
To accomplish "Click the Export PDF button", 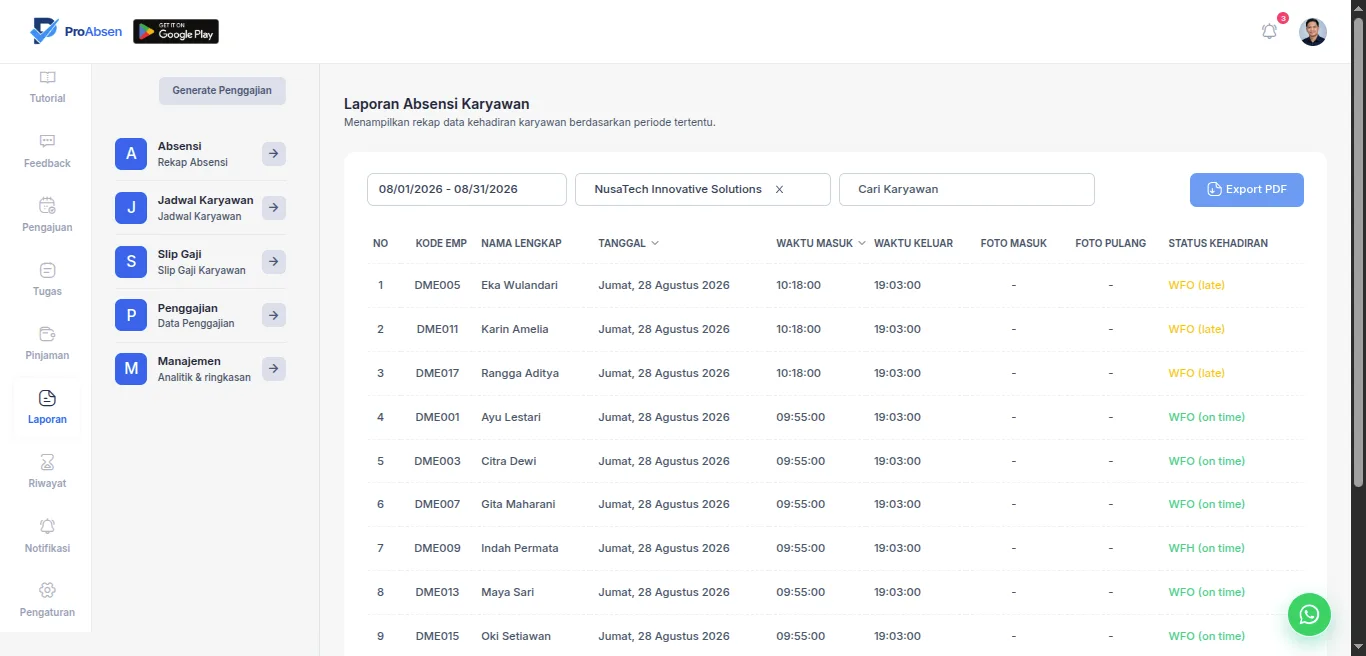I will [1247, 190].
